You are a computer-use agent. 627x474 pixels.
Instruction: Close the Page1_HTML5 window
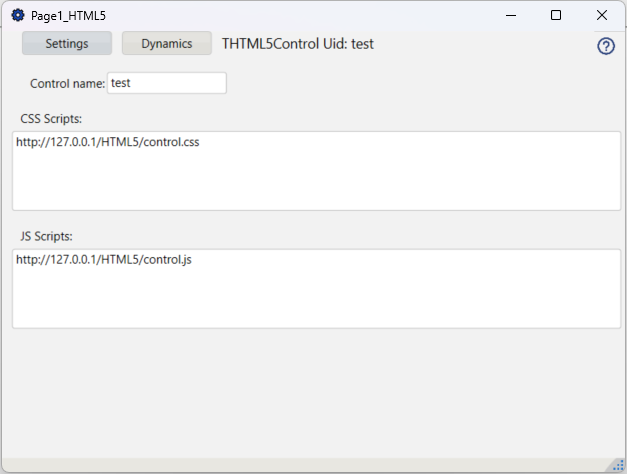[601, 16]
